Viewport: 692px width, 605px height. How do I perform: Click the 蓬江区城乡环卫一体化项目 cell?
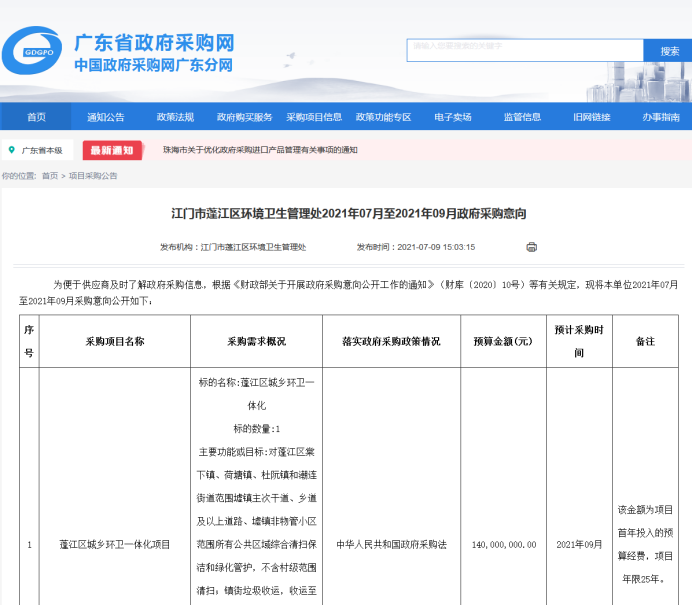point(115,545)
